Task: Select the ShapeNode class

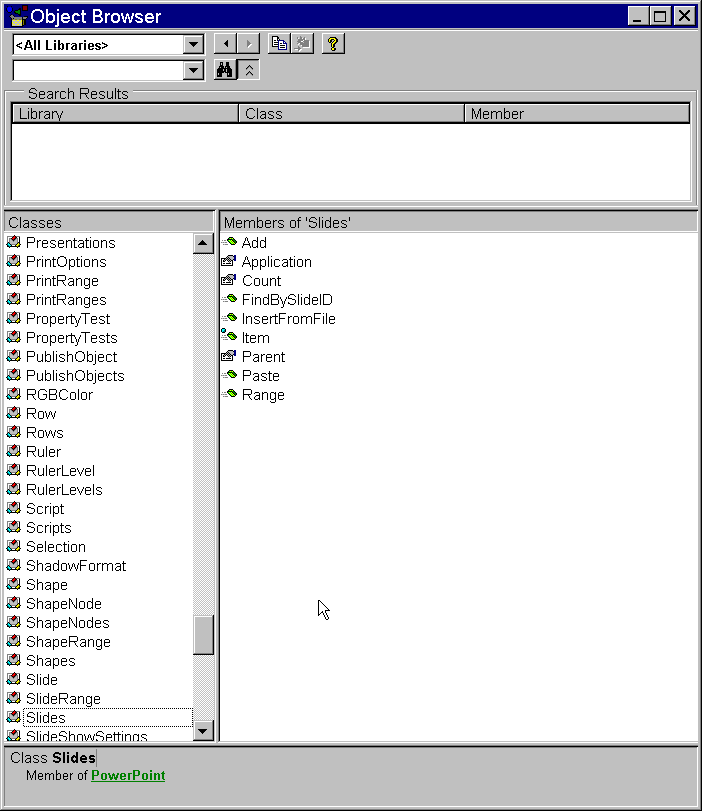Action: tap(64, 604)
